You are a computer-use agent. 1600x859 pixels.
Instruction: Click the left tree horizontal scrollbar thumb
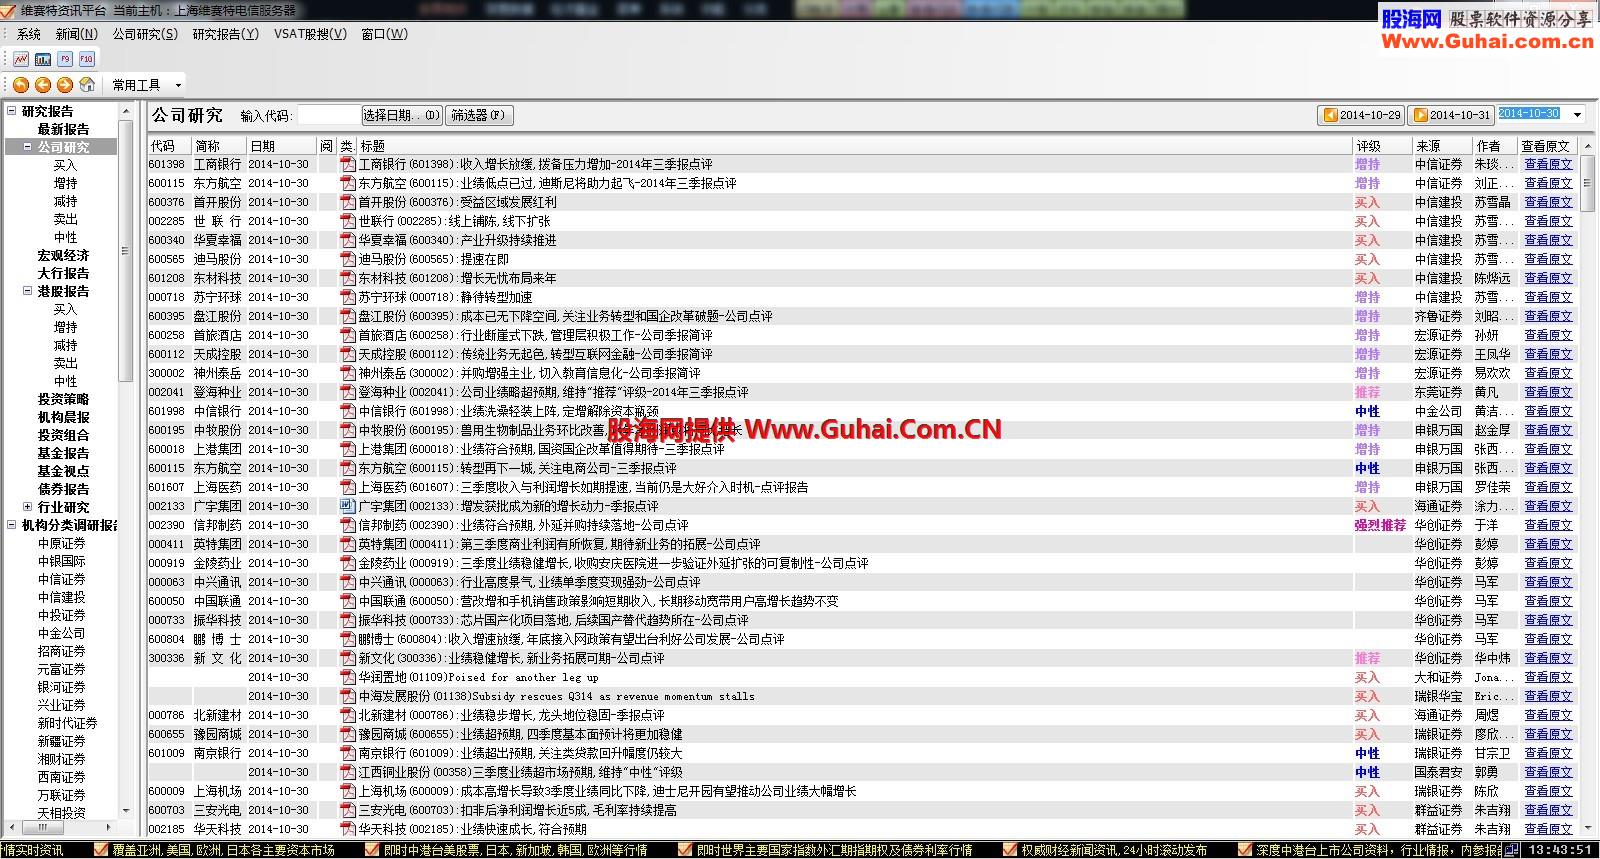point(43,828)
